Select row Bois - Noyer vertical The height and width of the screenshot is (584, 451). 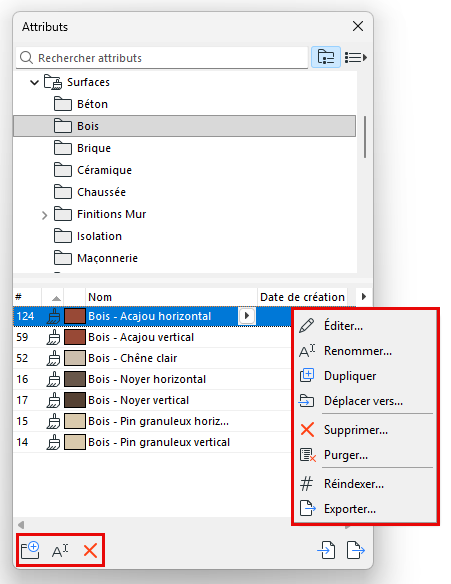coord(152,400)
